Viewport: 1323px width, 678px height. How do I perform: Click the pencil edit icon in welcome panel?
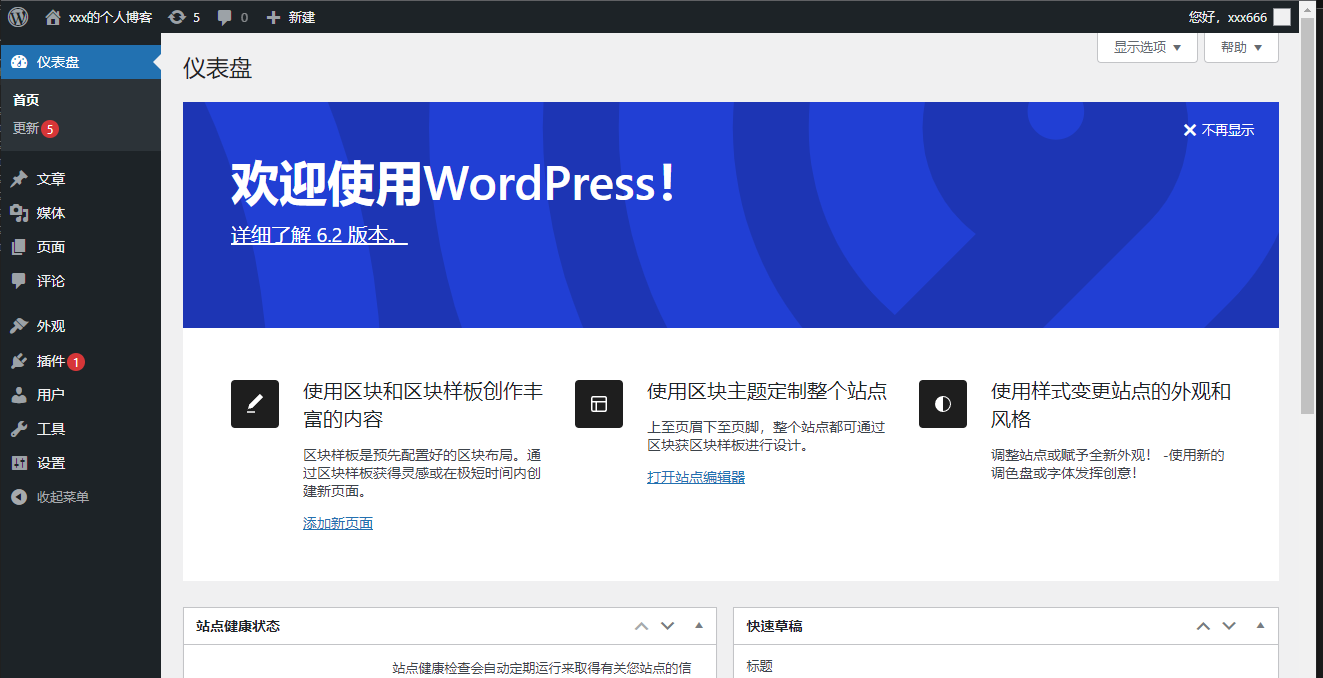255,404
